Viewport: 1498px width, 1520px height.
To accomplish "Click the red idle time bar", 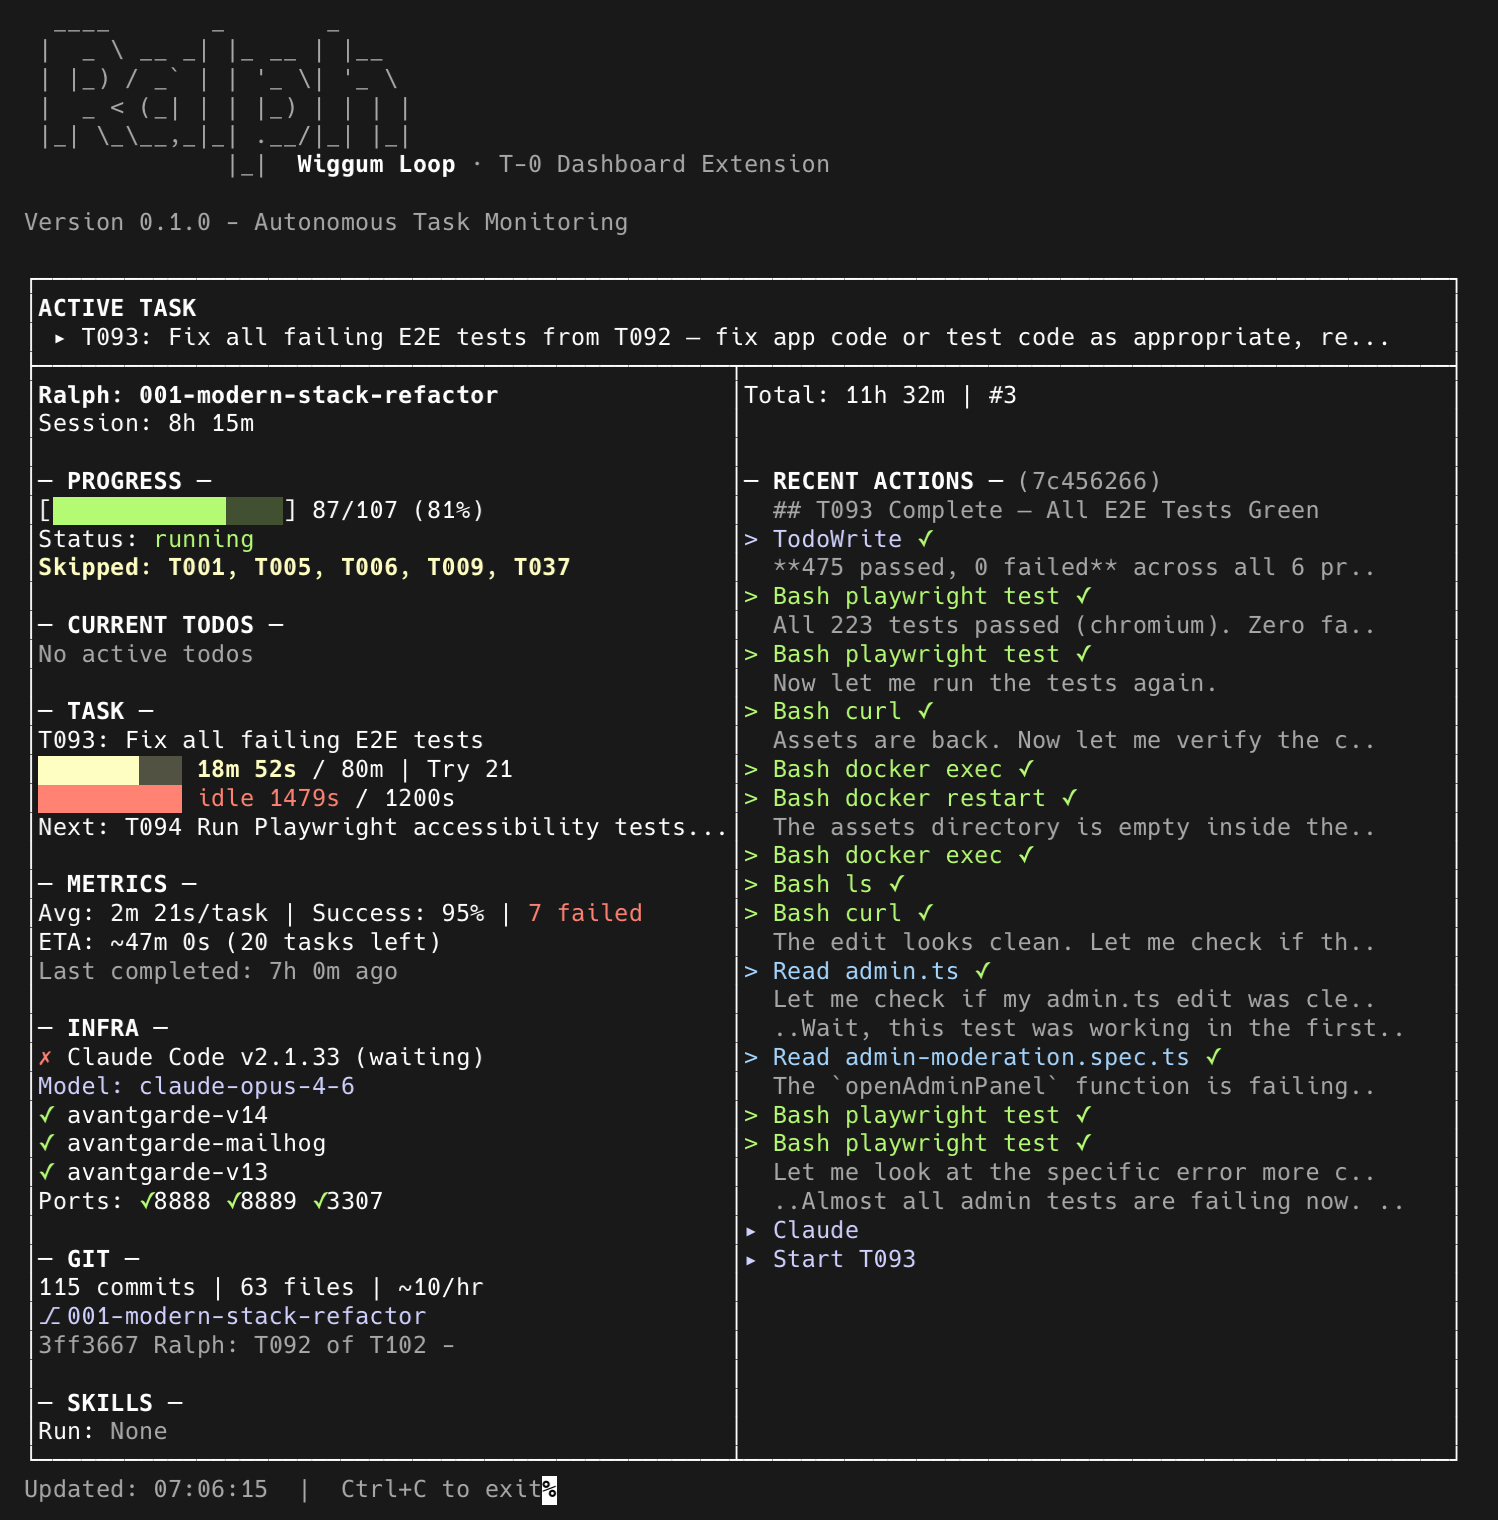I will pos(110,799).
